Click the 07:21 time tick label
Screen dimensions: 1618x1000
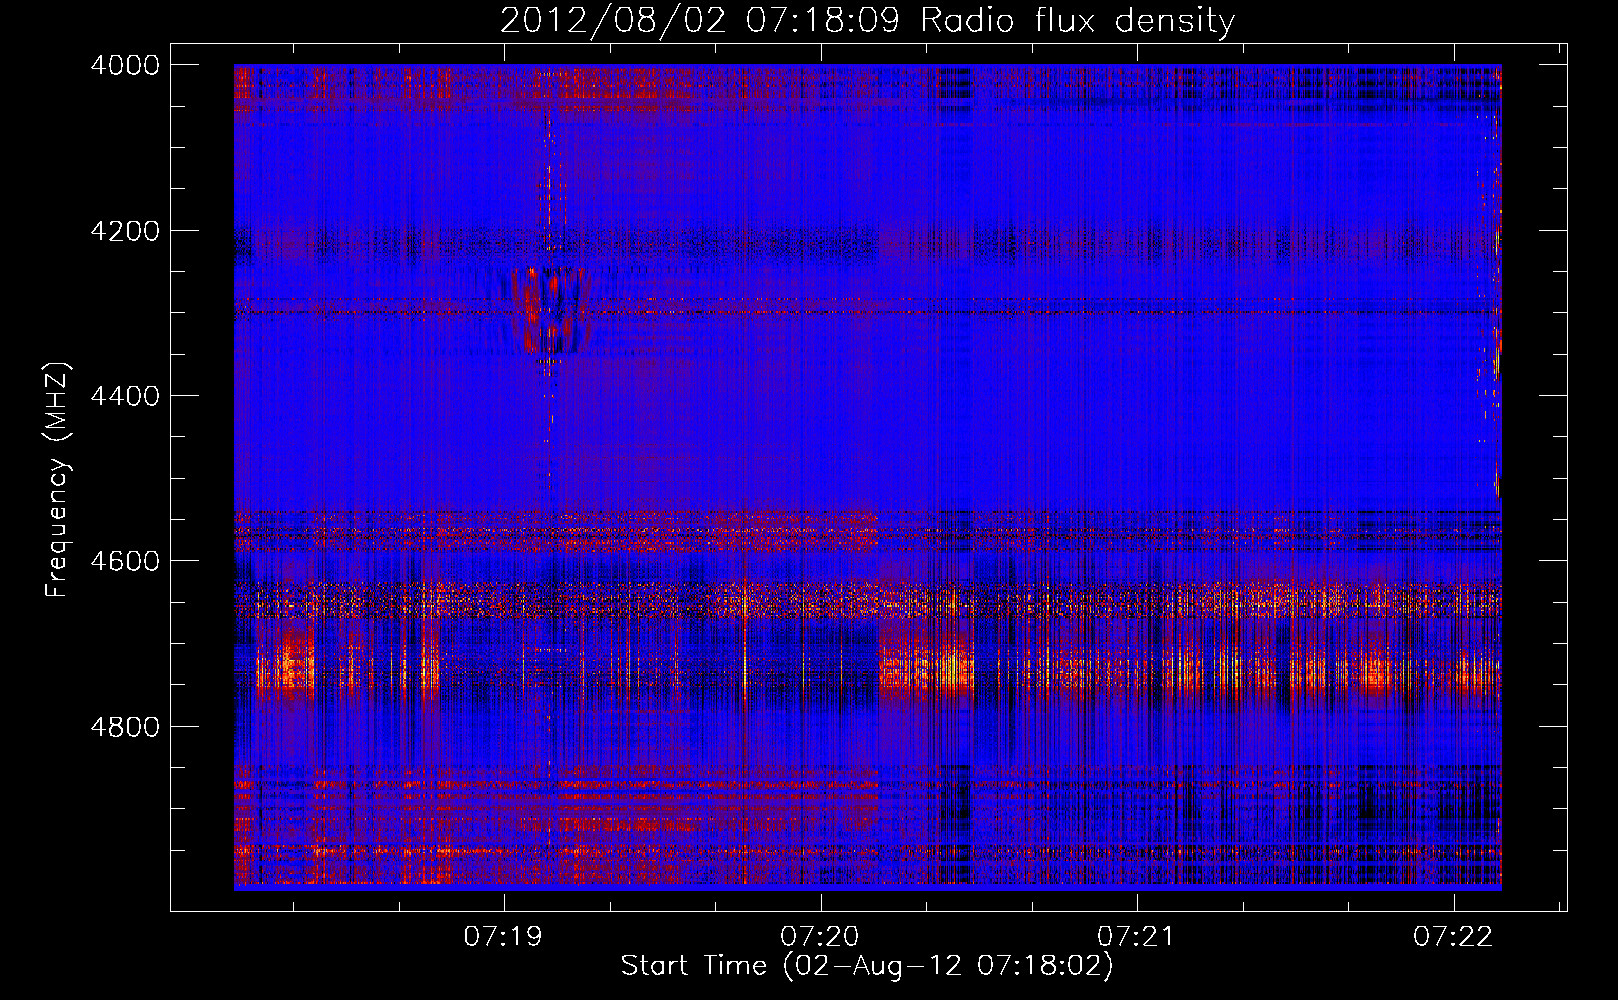[x=1136, y=937]
